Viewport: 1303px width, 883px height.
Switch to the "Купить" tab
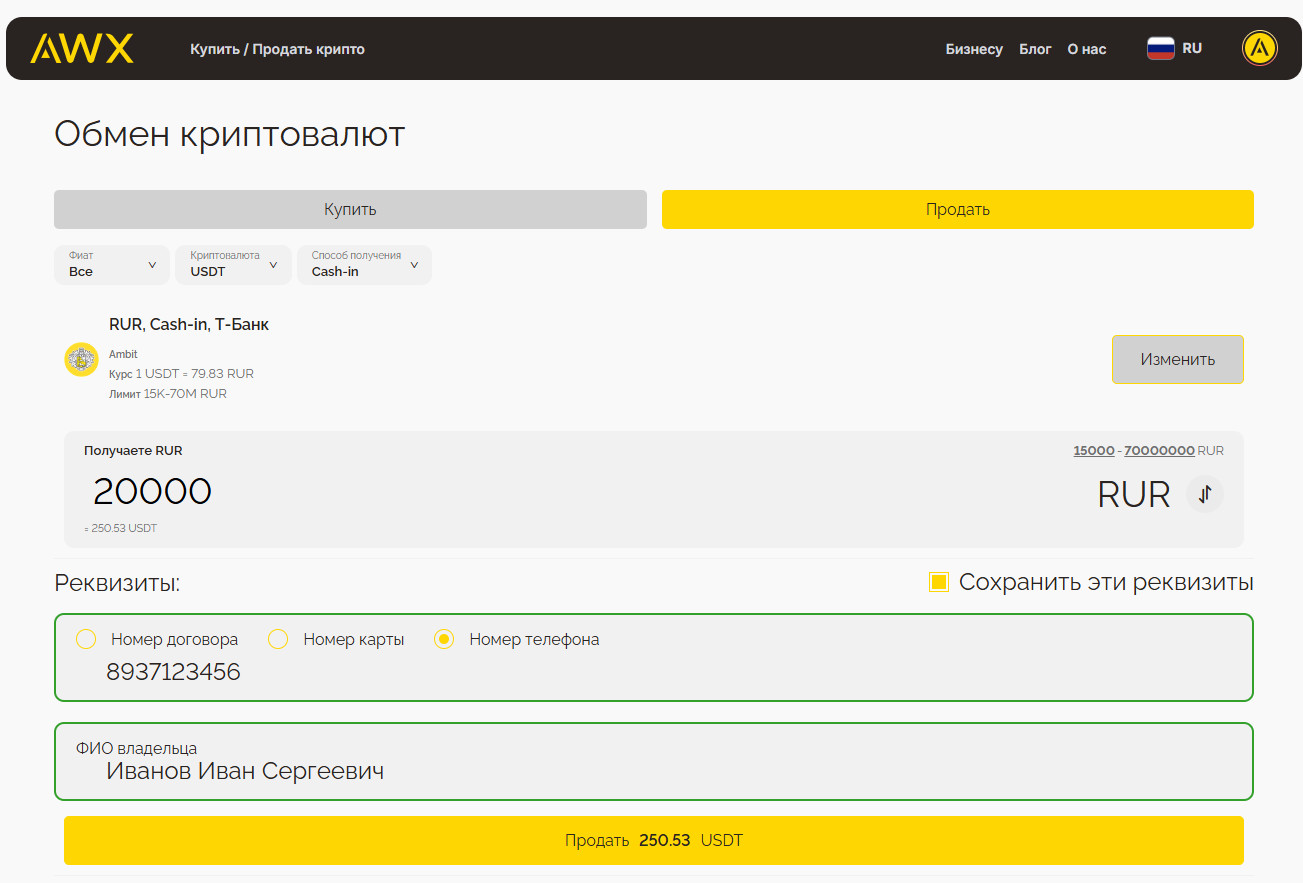[350, 210]
